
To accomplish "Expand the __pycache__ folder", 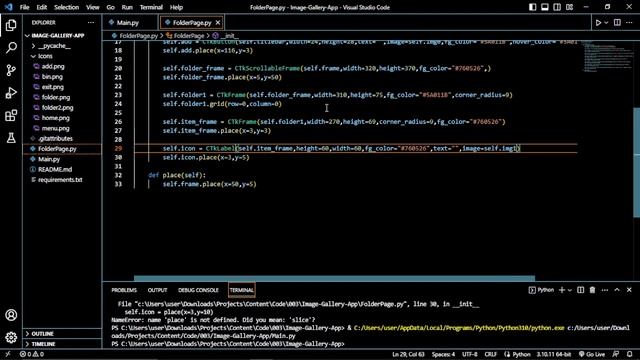I will tap(62, 46).
